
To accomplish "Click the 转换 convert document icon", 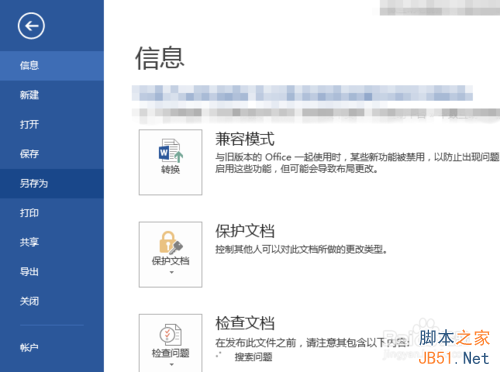I will pyautogui.click(x=171, y=150).
